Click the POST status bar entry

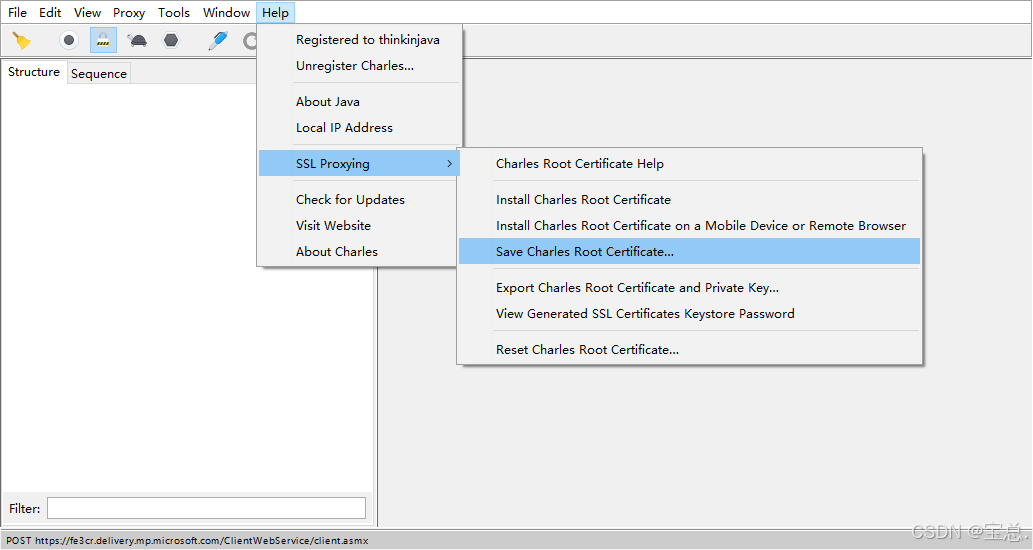(x=187, y=541)
